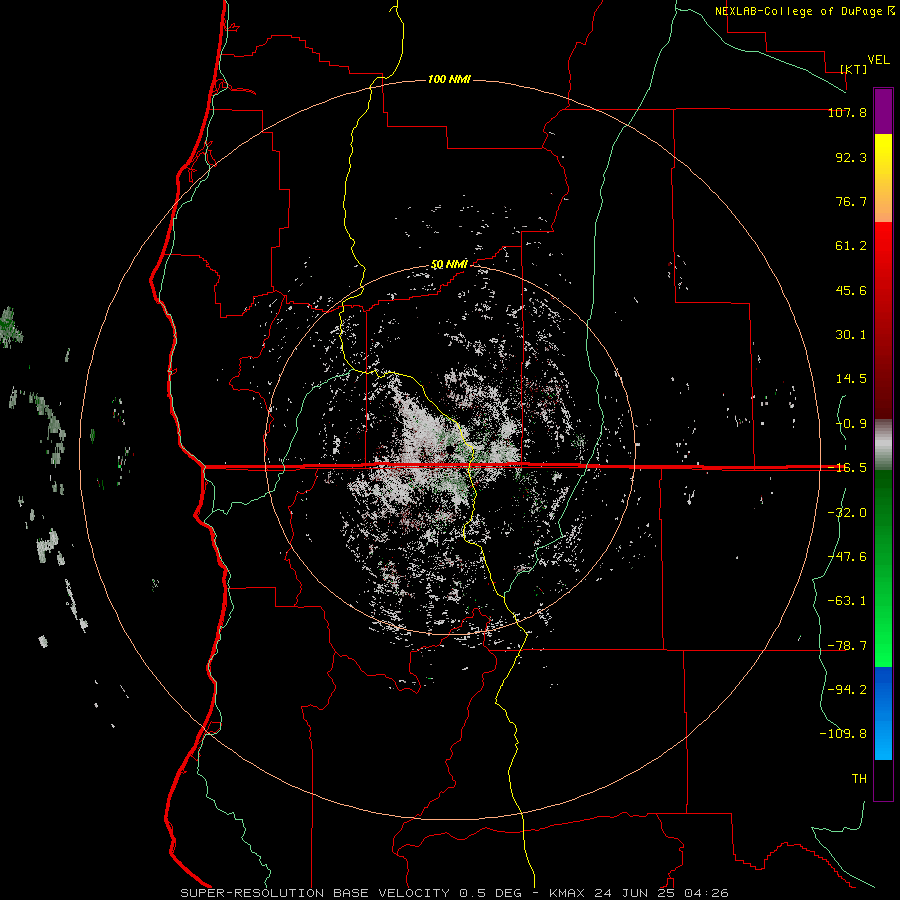Click the gray near-zero segment of color bar

point(883,445)
